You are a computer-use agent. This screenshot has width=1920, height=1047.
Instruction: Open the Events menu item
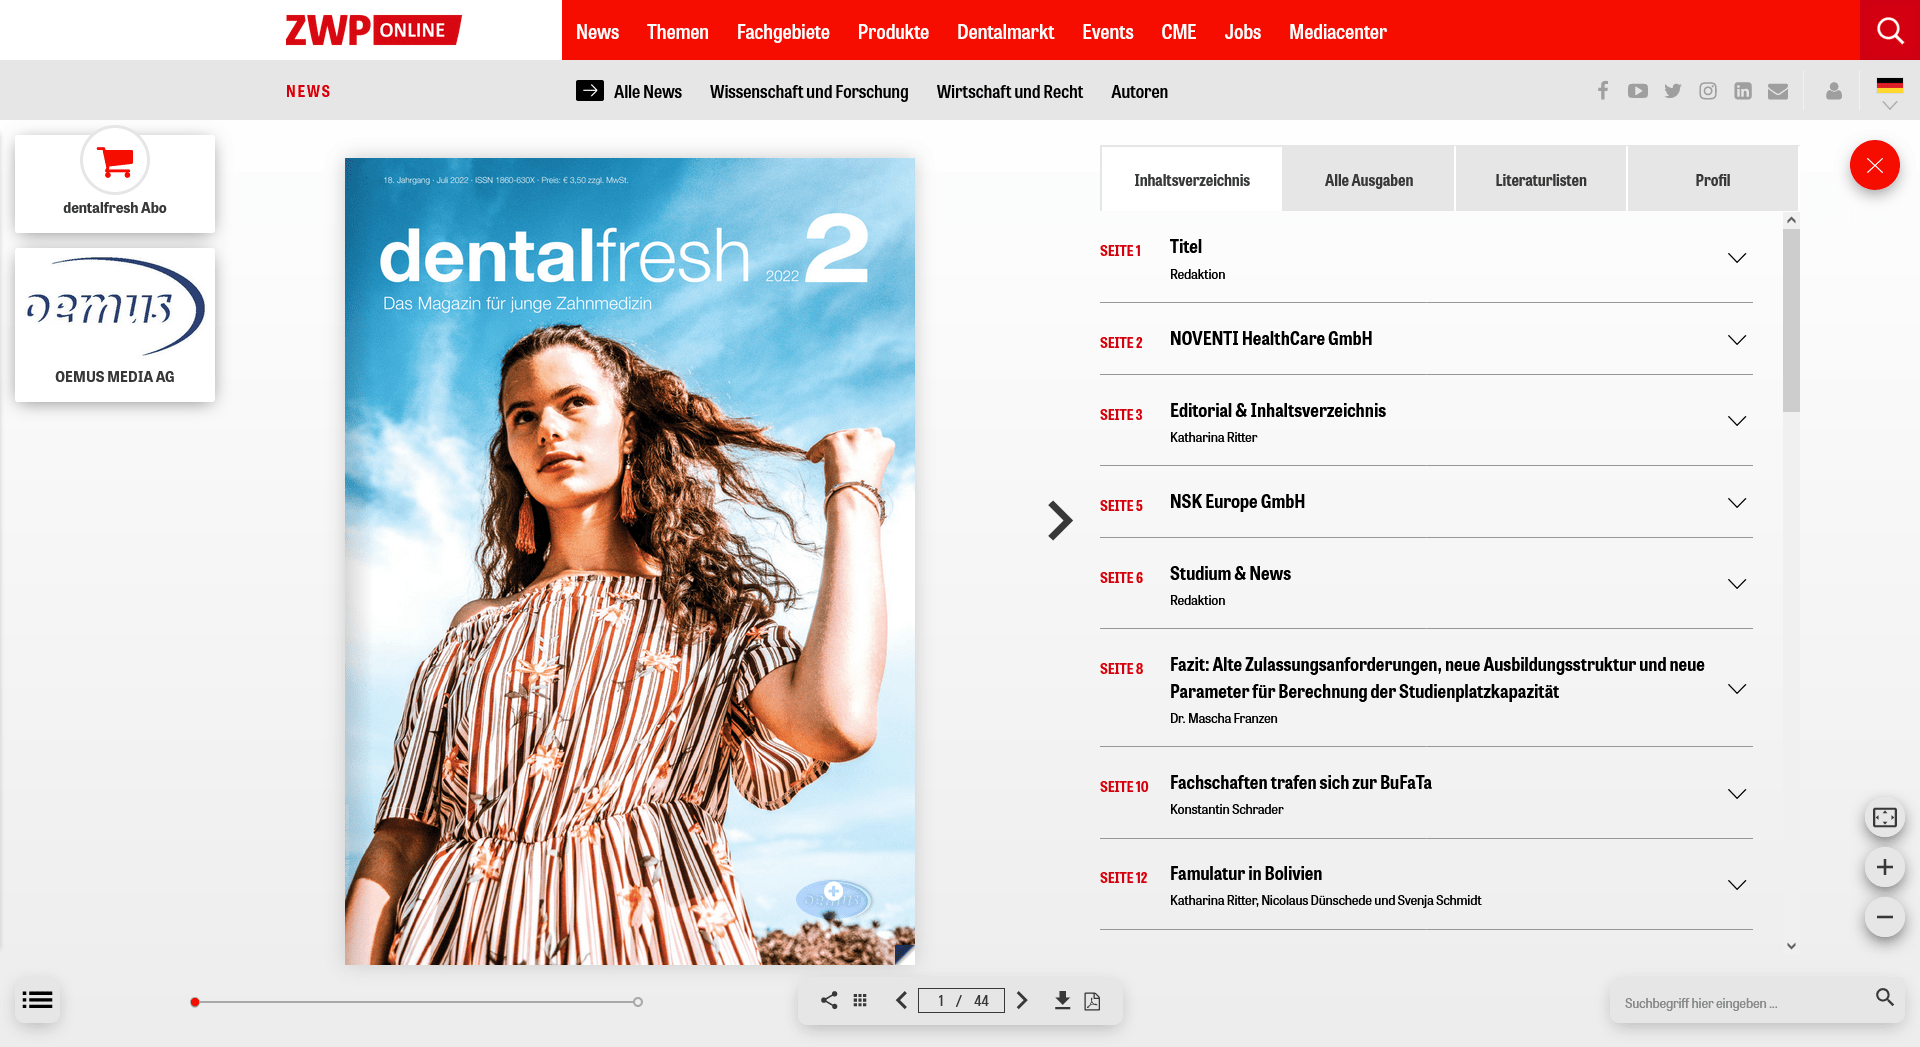[1107, 32]
